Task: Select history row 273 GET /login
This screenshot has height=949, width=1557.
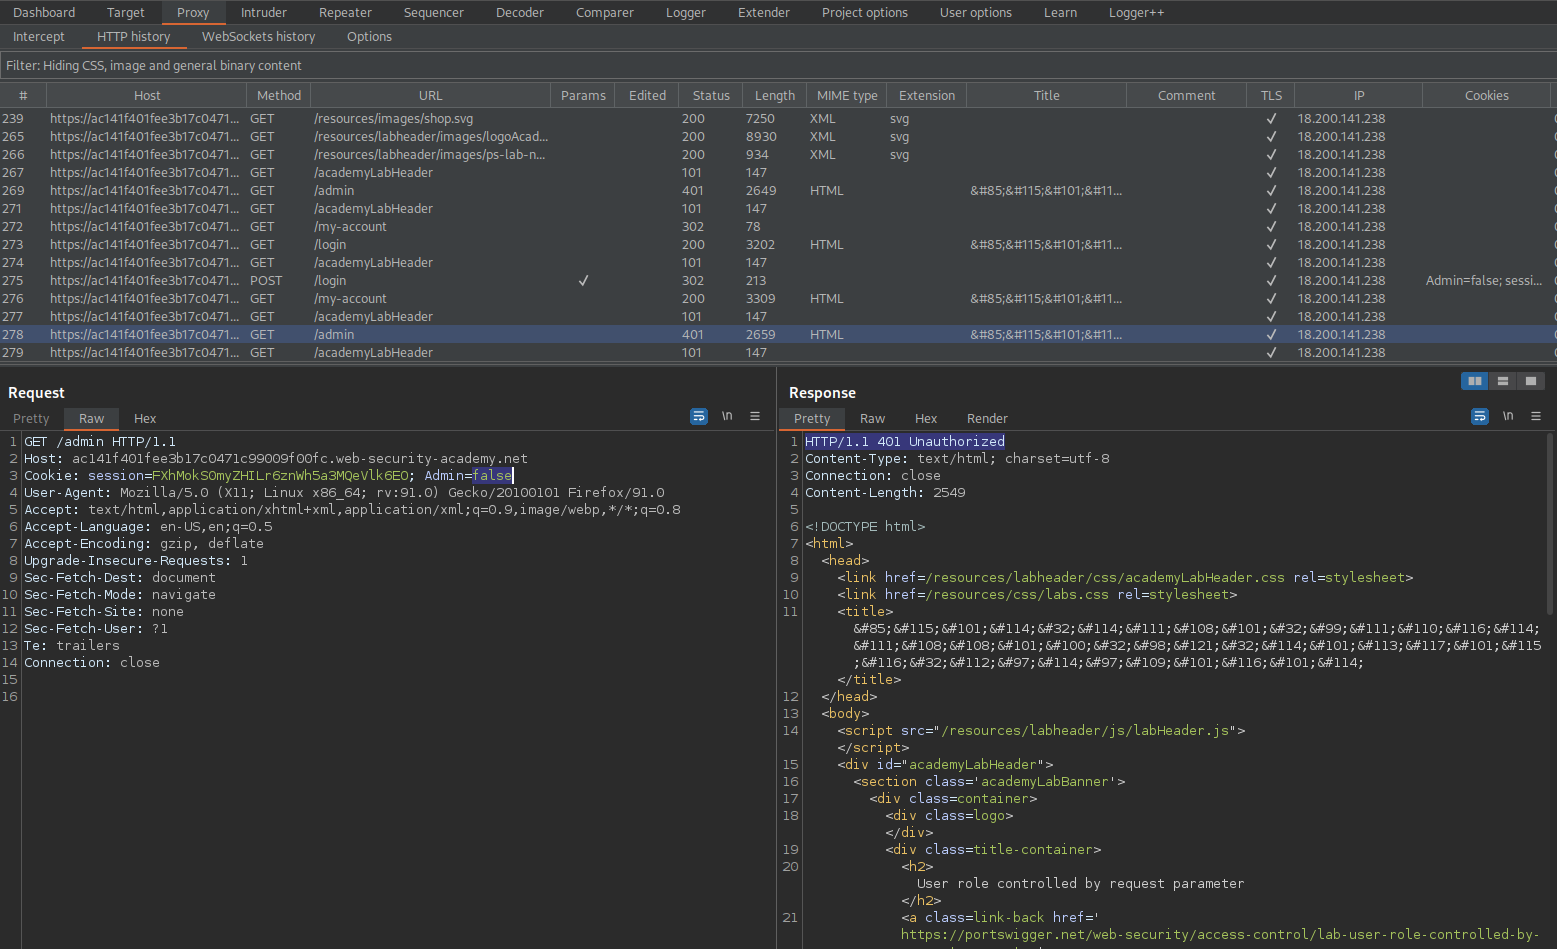Action: tap(778, 244)
